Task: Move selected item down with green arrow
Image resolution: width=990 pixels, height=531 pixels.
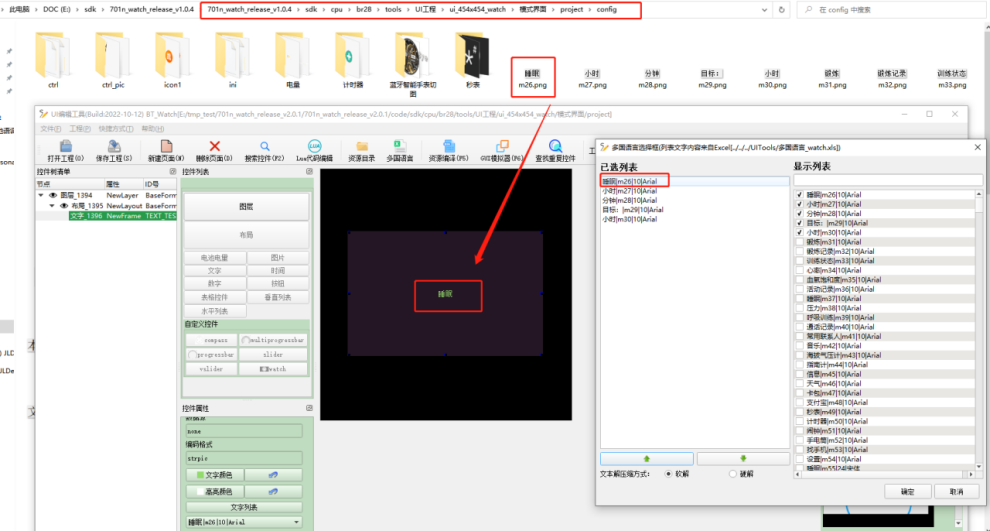Action: click(x=743, y=459)
